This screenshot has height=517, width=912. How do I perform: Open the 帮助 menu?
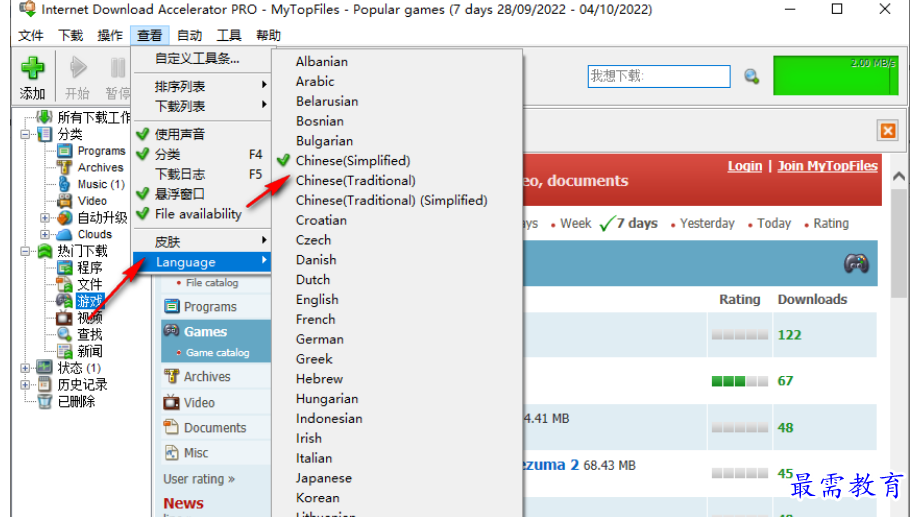click(269, 35)
